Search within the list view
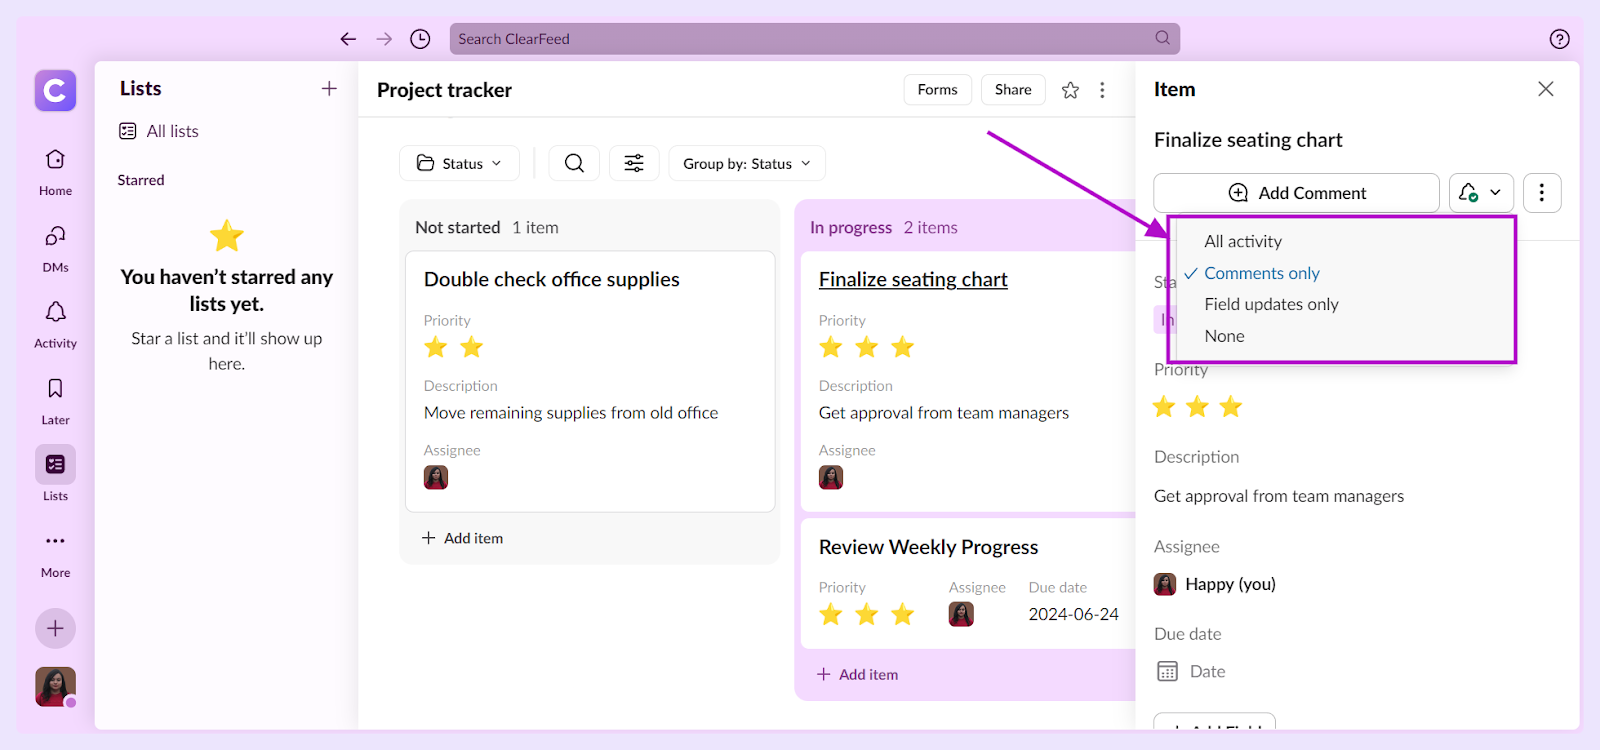1600x750 pixels. click(574, 163)
